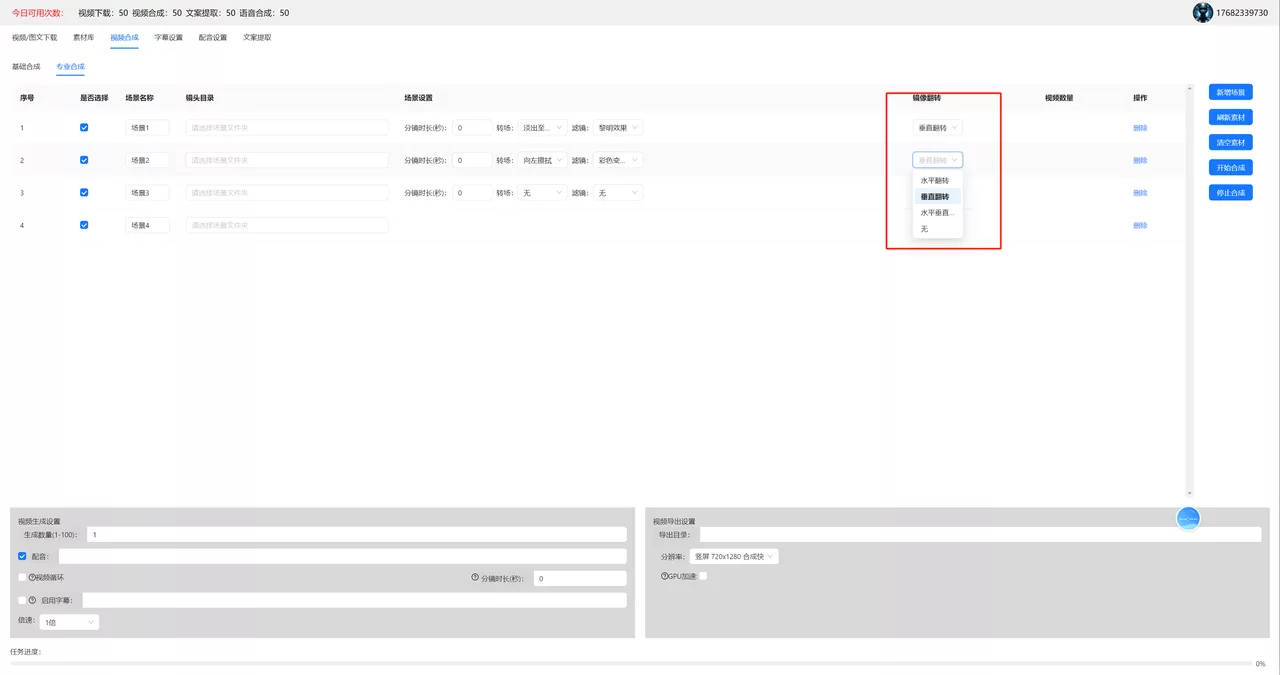Screen dimensions: 1280x675
Task: Click the help icon beside GPU加速
Action: pos(664,576)
